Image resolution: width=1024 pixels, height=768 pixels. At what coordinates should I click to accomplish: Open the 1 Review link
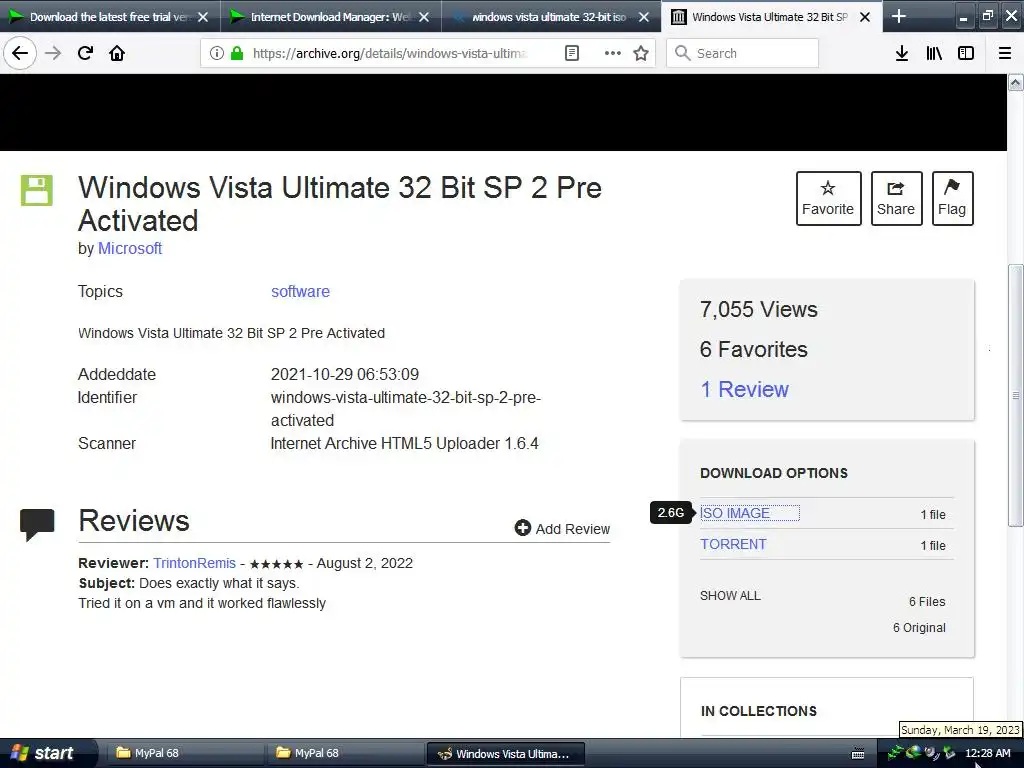[x=744, y=389]
